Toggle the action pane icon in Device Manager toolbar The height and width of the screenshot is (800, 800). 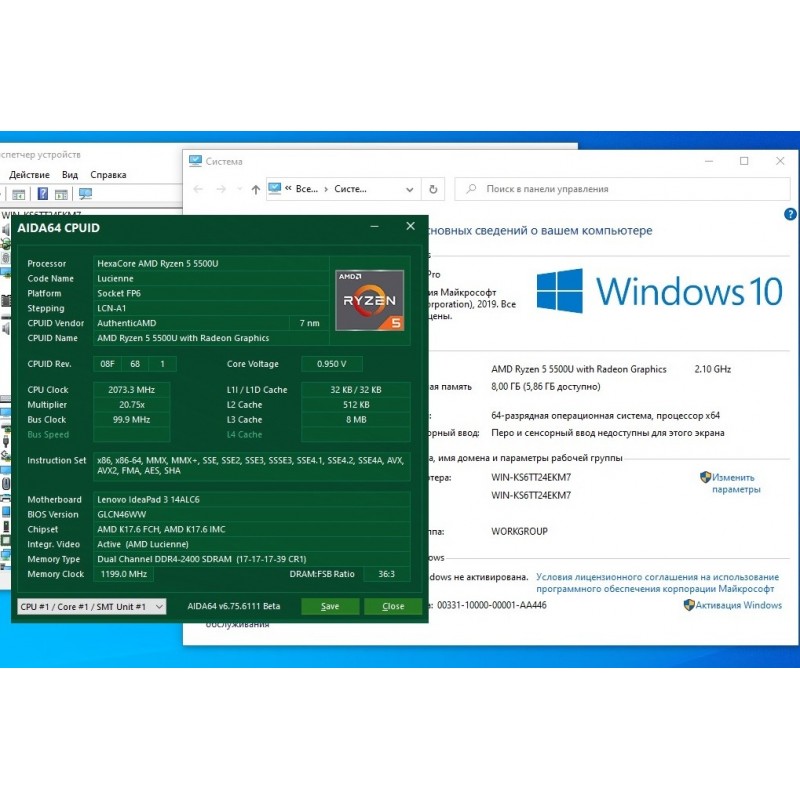click(61, 194)
